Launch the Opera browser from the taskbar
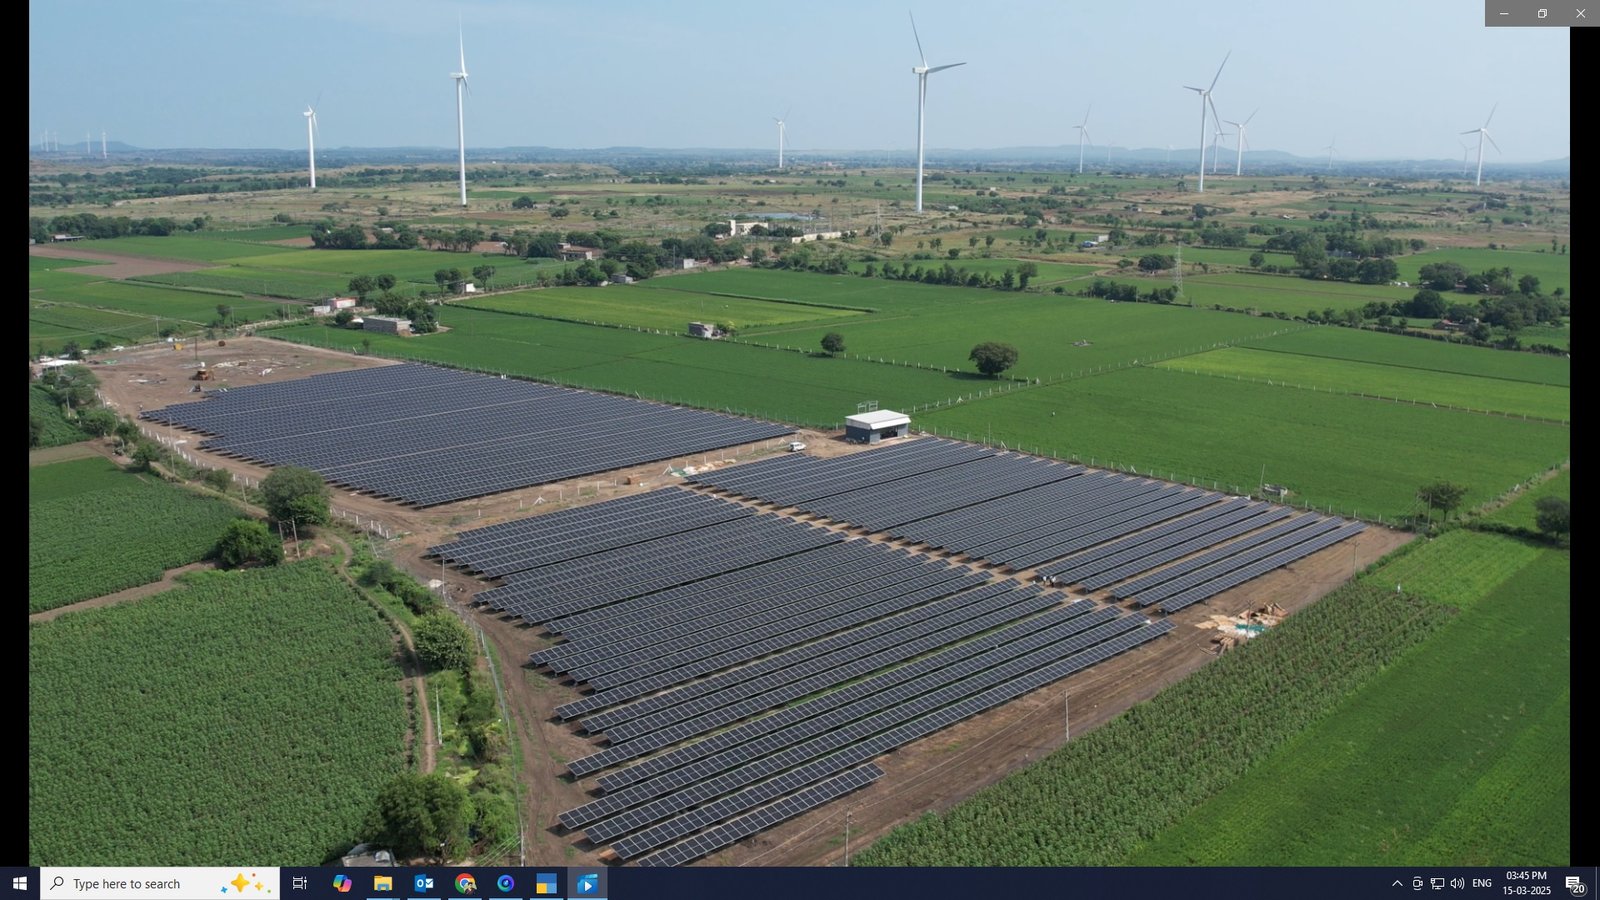 [505, 883]
